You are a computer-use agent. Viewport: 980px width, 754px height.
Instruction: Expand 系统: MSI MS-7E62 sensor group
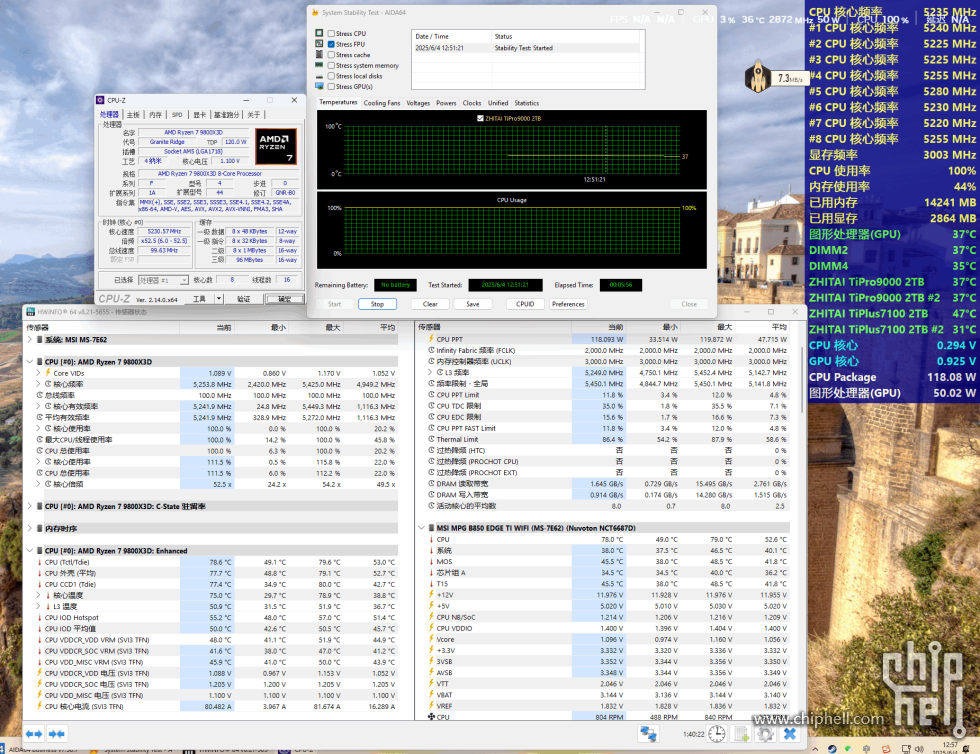(29, 339)
